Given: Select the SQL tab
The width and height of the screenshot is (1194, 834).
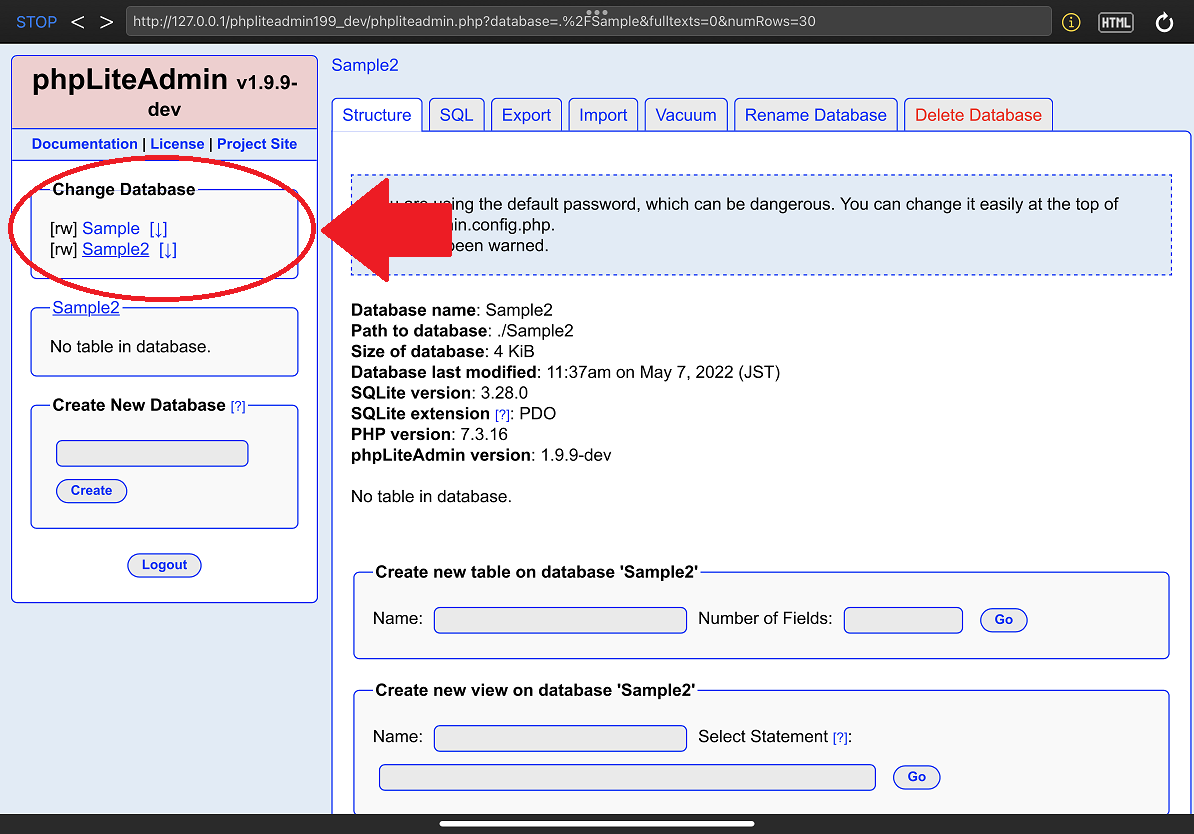Looking at the screenshot, I should coord(457,115).
